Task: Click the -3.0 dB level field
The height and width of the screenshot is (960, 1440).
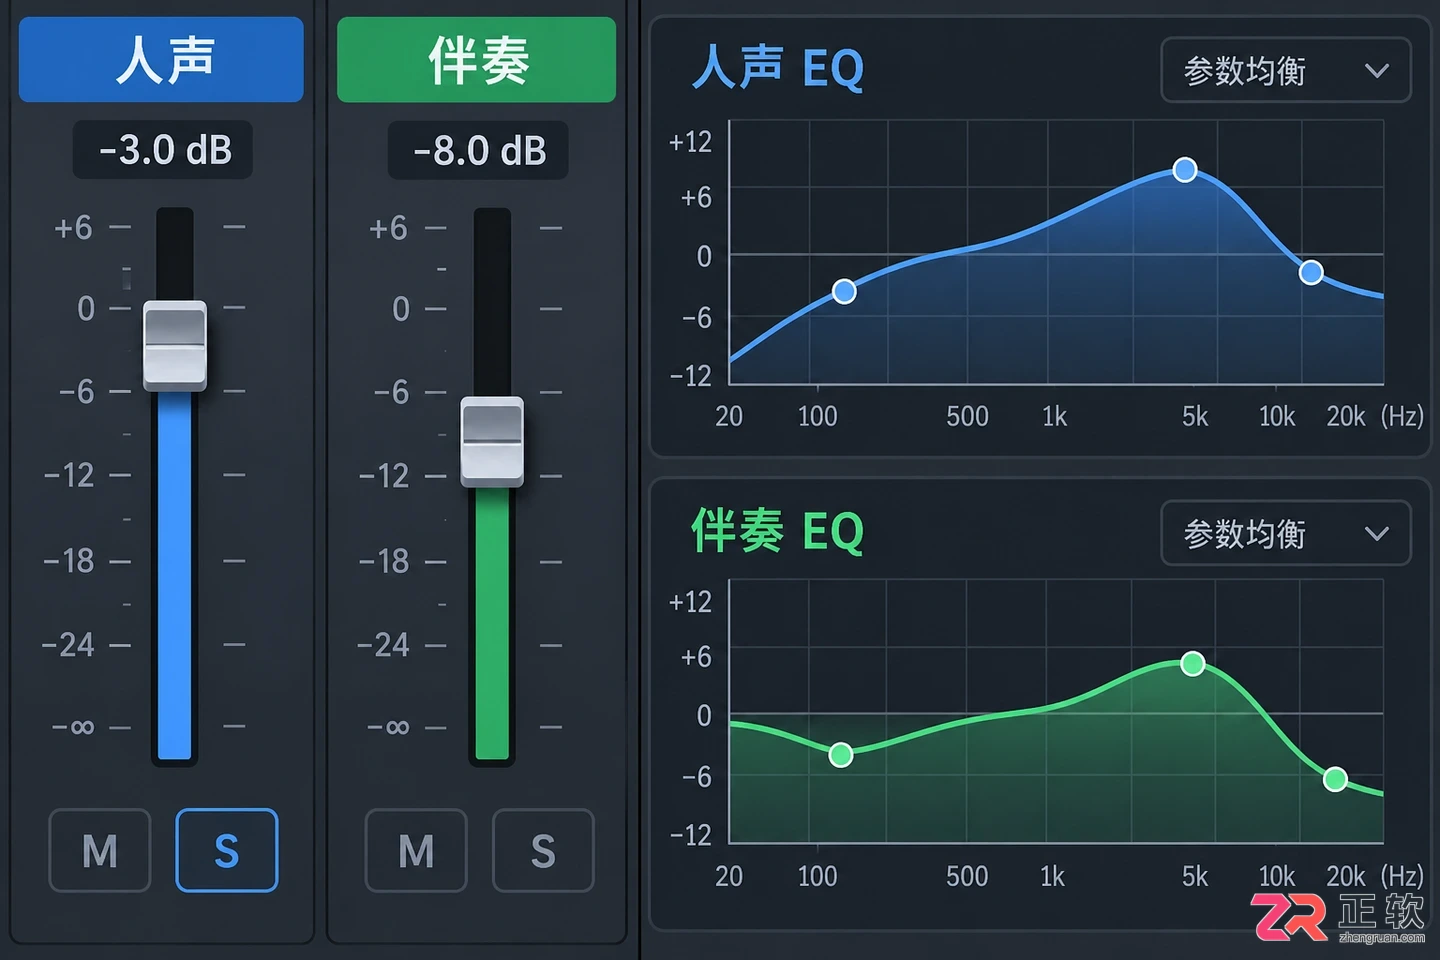Action: coord(163,150)
